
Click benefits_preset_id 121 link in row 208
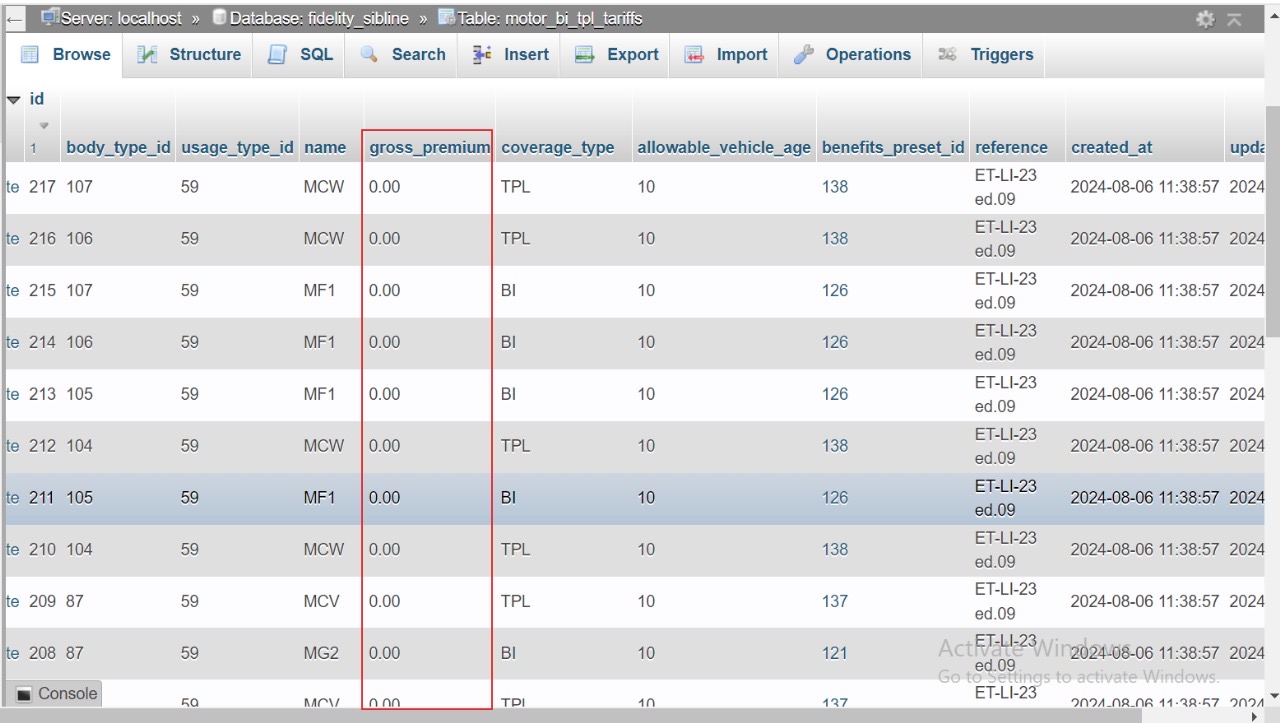(x=835, y=653)
